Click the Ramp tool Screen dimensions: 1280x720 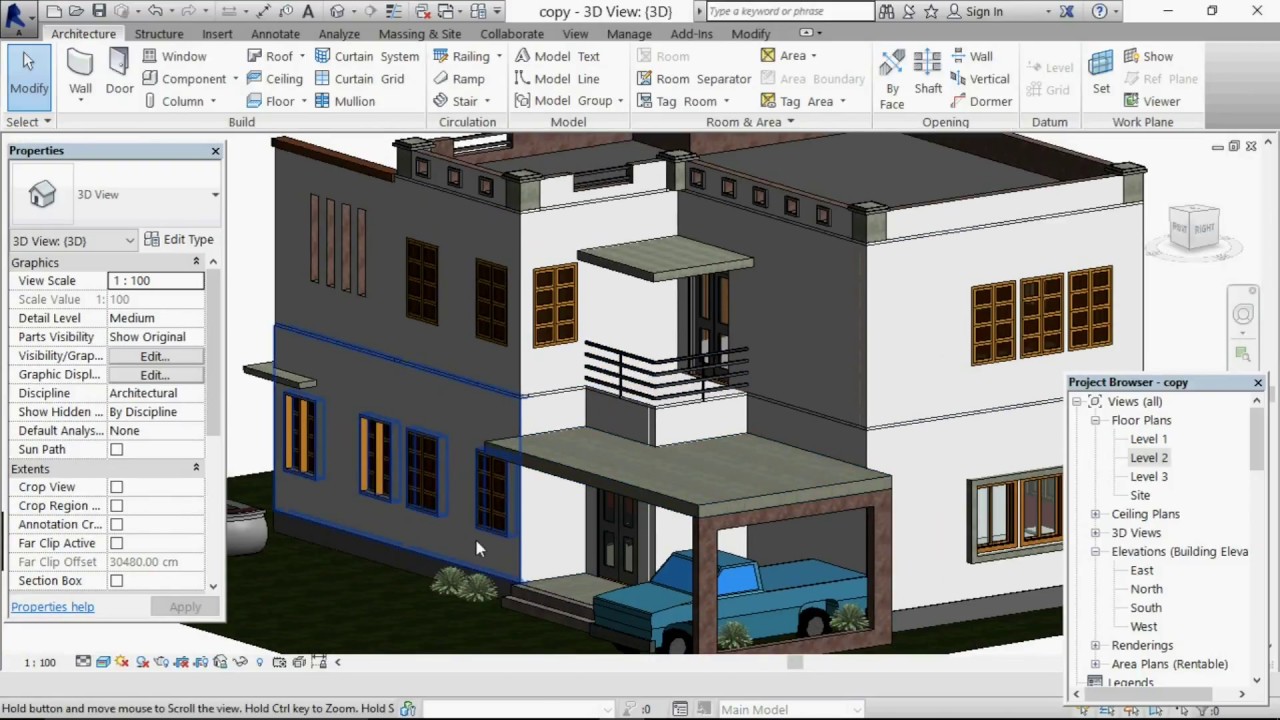click(x=459, y=79)
